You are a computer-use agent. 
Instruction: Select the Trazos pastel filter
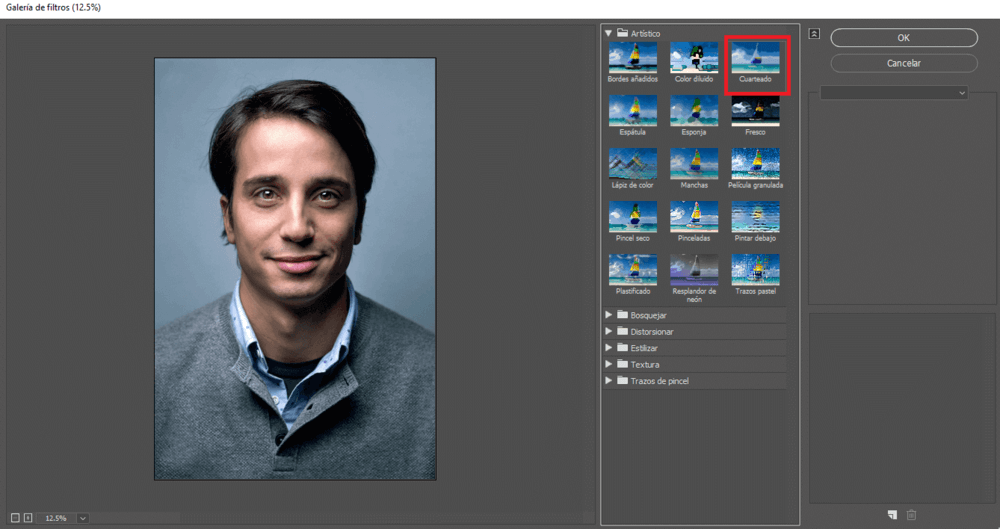point(755,269)
